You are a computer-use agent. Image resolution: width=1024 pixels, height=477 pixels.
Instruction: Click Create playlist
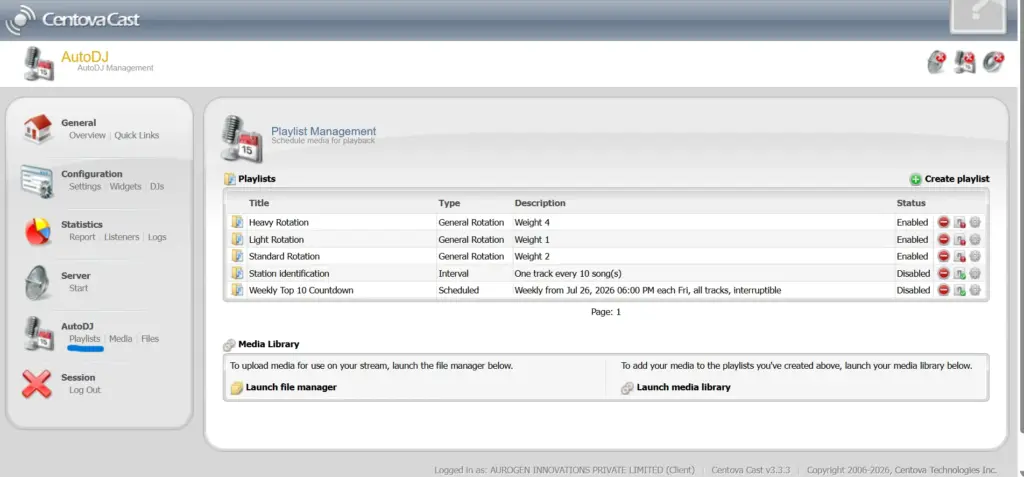point(950,179)
